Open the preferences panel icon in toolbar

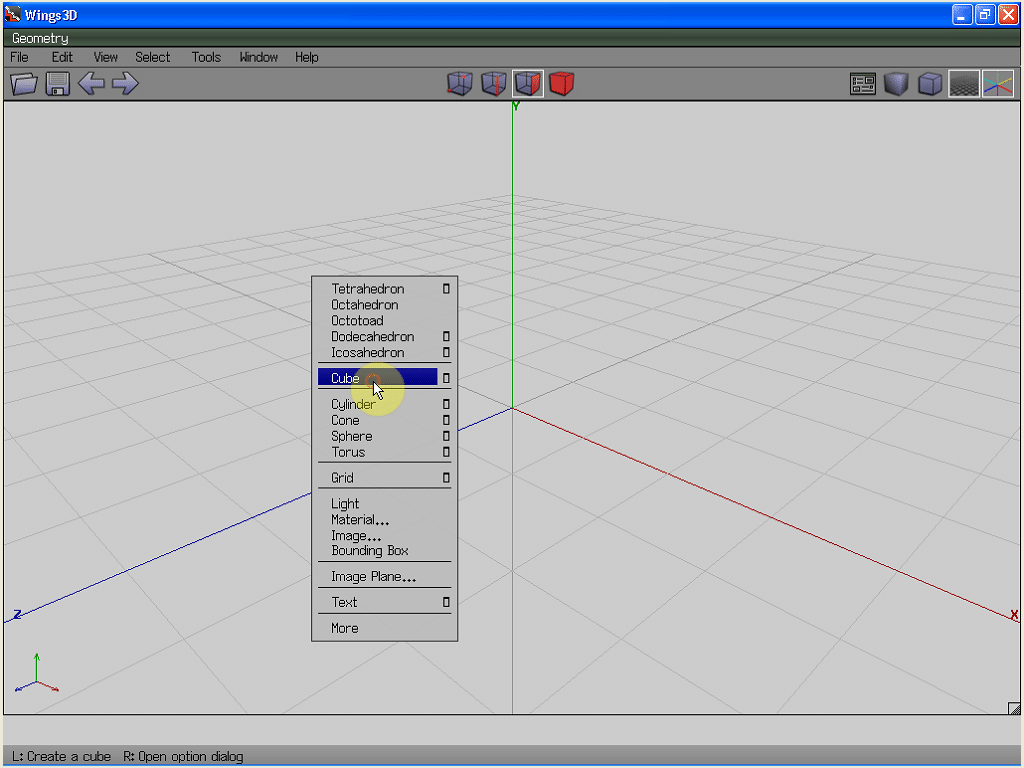tap(862, 84)
